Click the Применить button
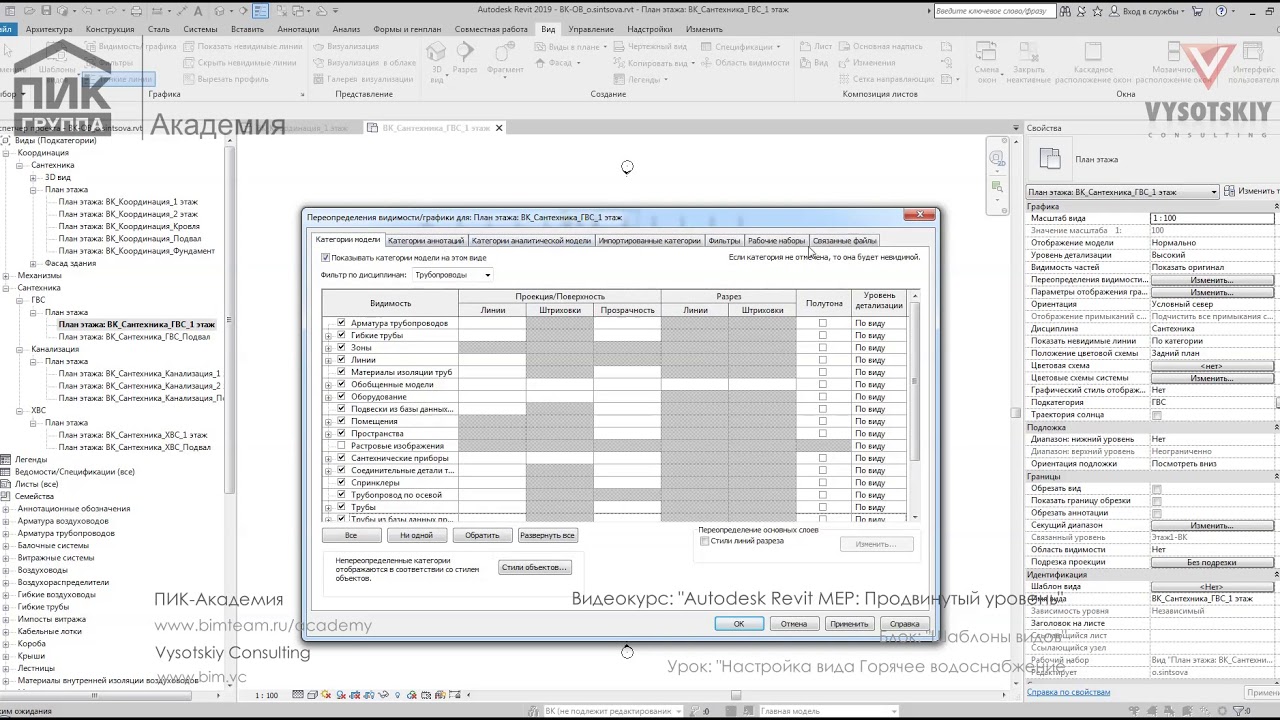 [x=849, y=624]
